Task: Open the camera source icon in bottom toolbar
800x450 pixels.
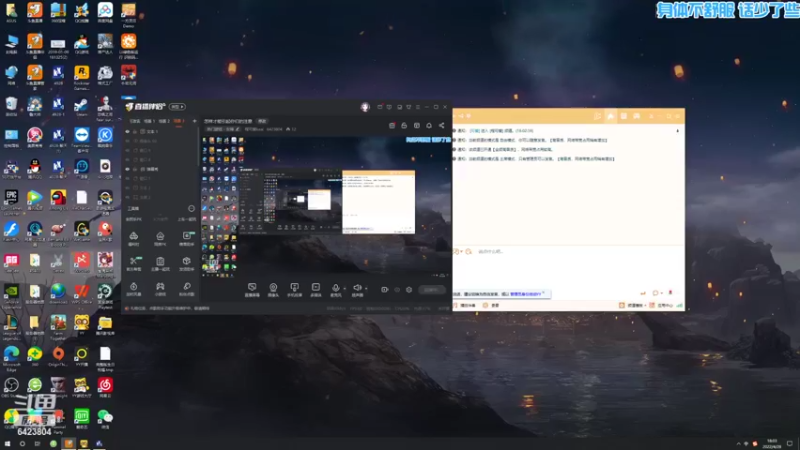Action: 273,288
